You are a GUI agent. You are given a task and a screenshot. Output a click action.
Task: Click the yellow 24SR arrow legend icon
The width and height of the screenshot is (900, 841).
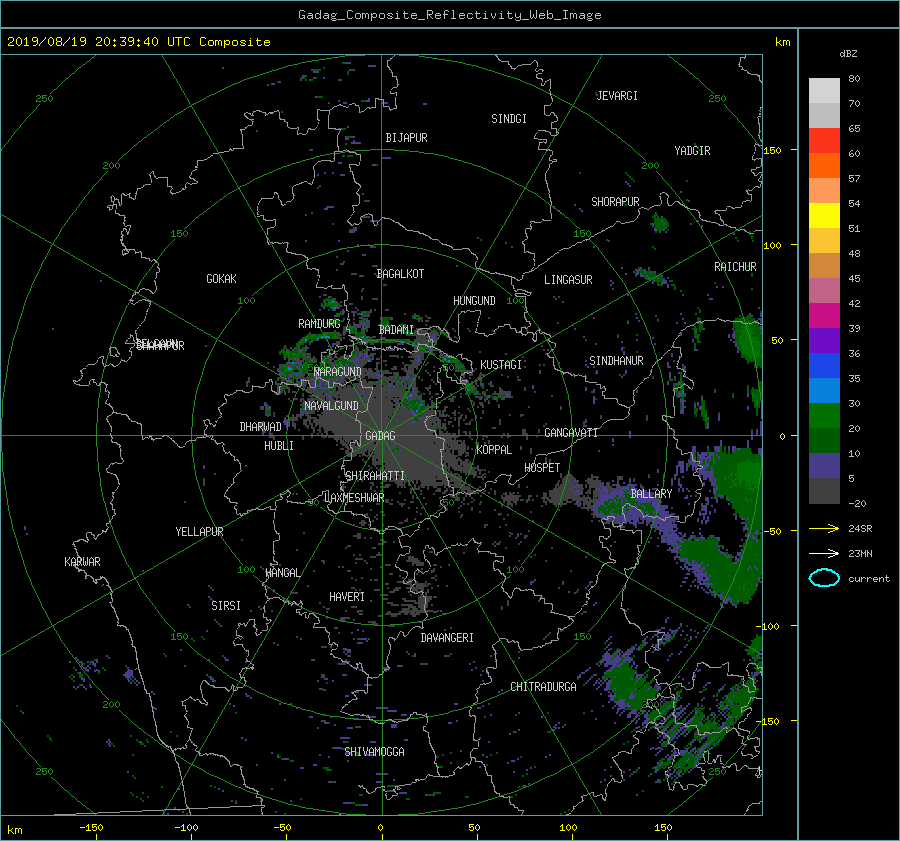pos(824,528)
